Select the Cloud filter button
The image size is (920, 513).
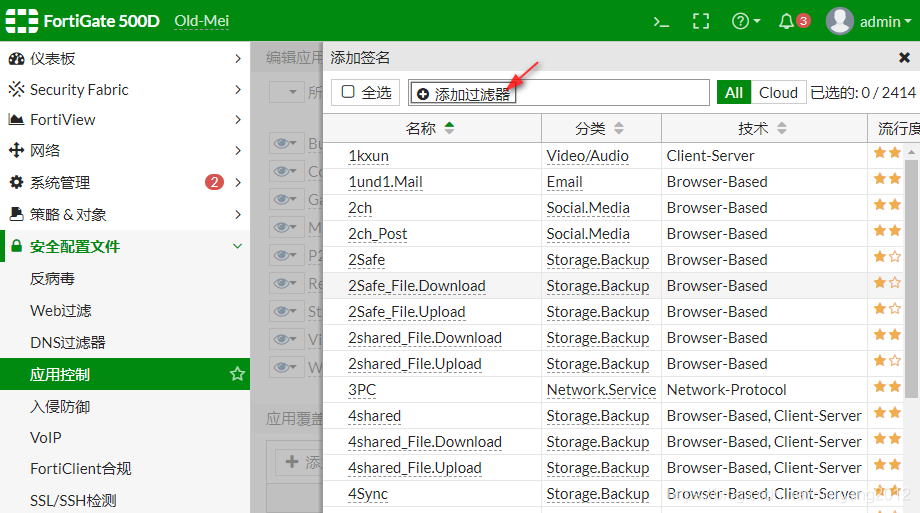point(778,93)
